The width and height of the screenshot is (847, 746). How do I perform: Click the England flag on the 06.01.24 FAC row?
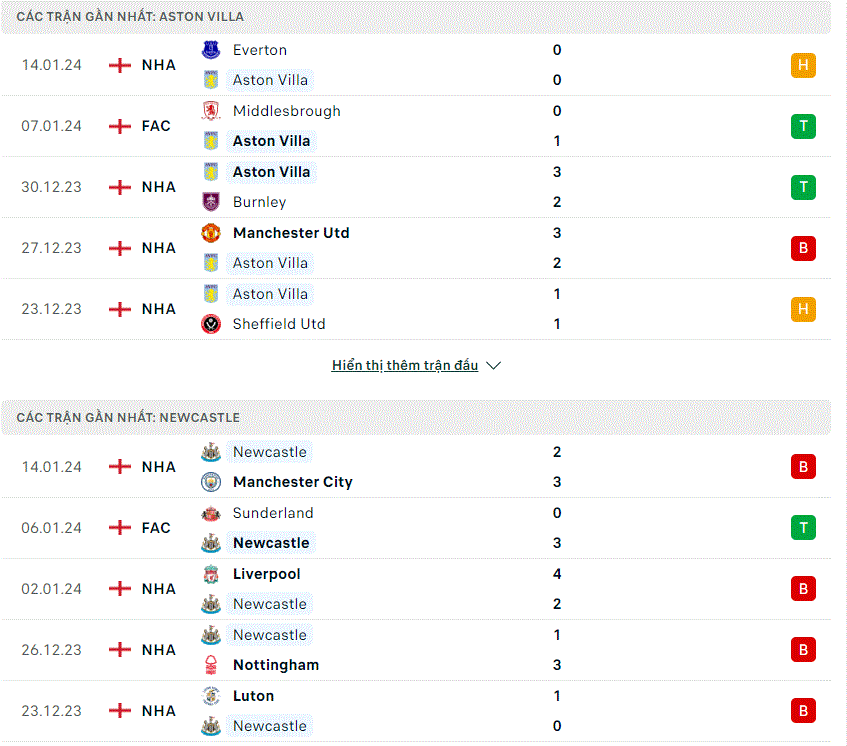click(120, 528)
